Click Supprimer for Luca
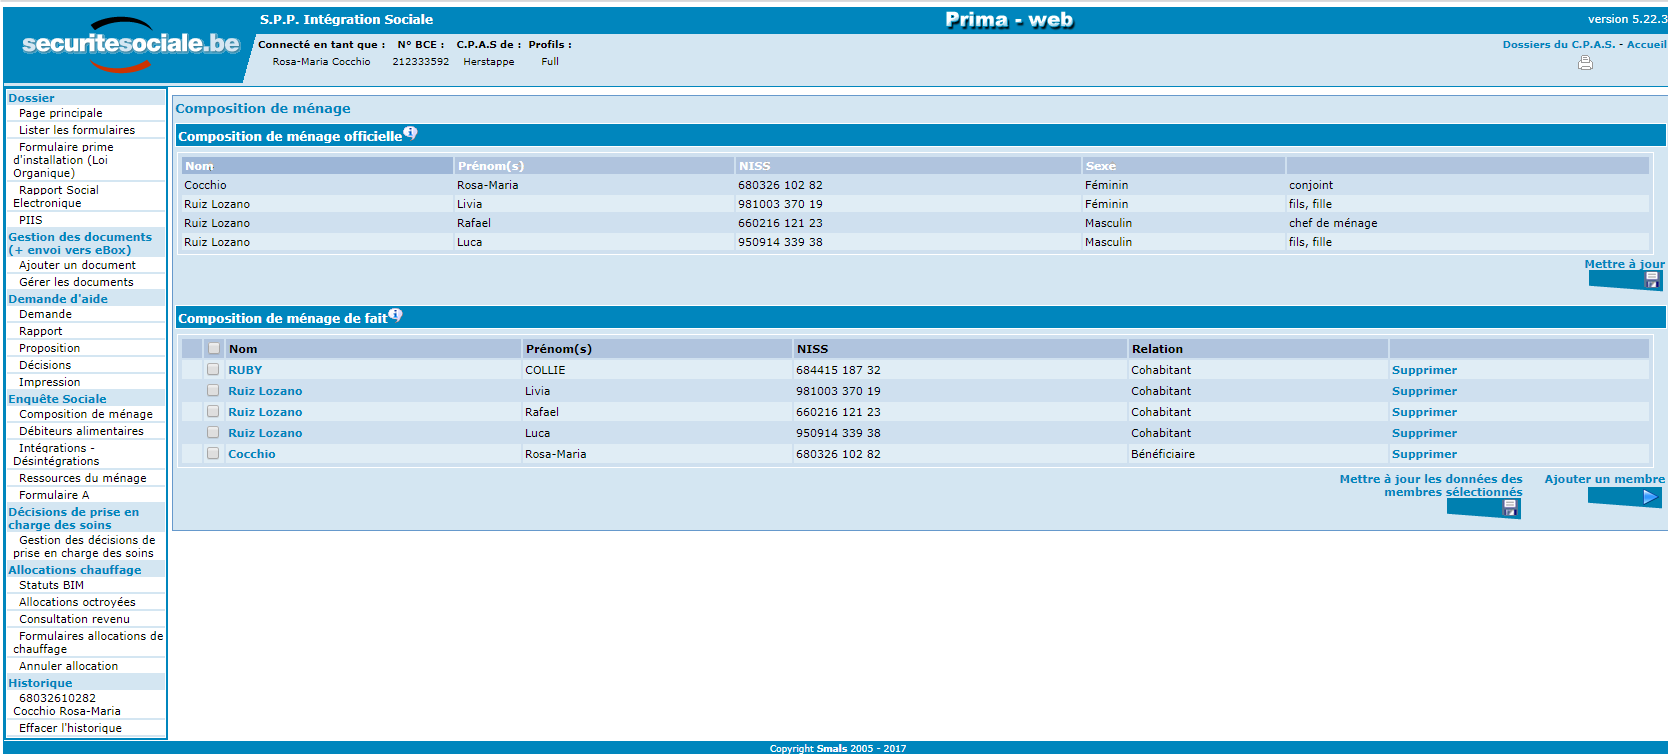This screenshot has width=1668, height=754. click(1424, 433)
